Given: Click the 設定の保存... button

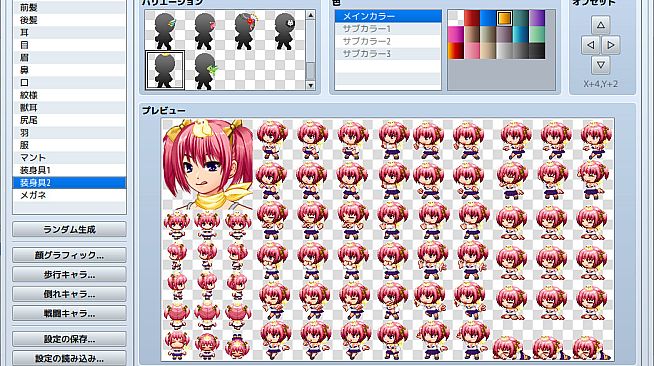Looking at the screenshot, I should pyautogui.click(x=69, y=339).
